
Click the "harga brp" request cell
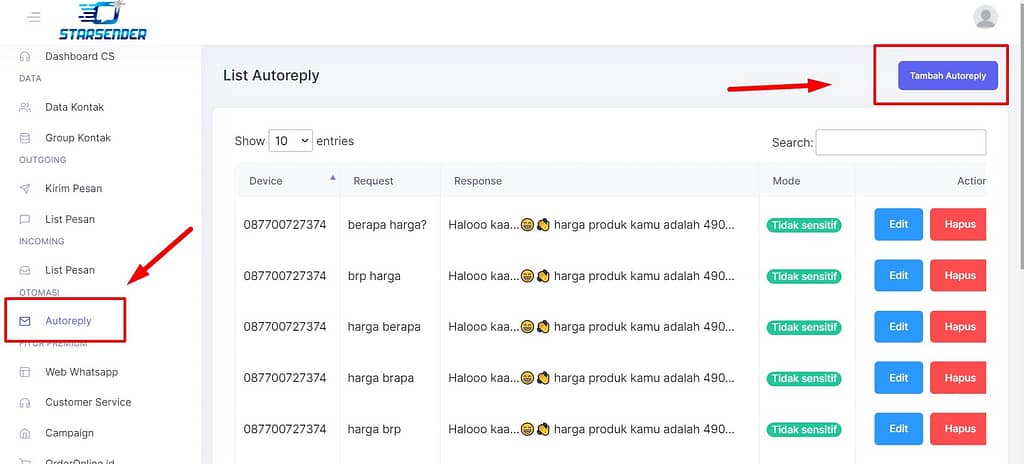point(374,429)
